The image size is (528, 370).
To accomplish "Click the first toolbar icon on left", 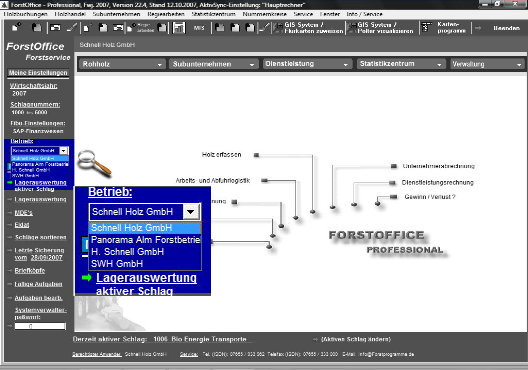I will [x=16, y=27].
